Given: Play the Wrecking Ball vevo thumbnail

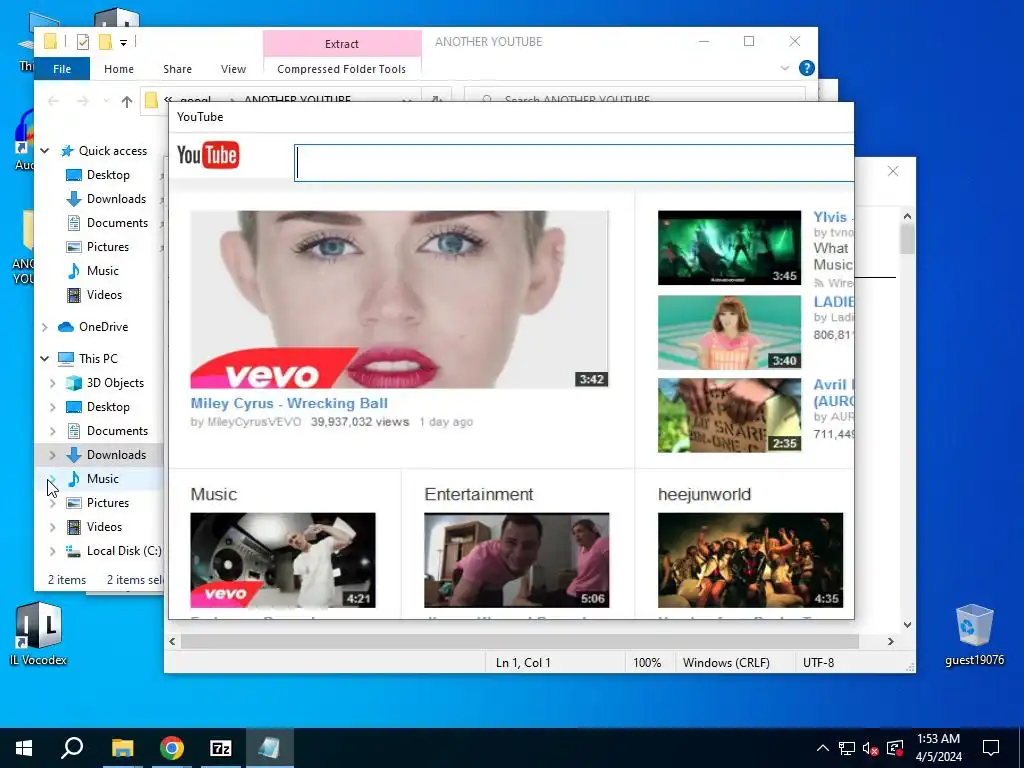Looking at the screenshot, I should point(399,299).
